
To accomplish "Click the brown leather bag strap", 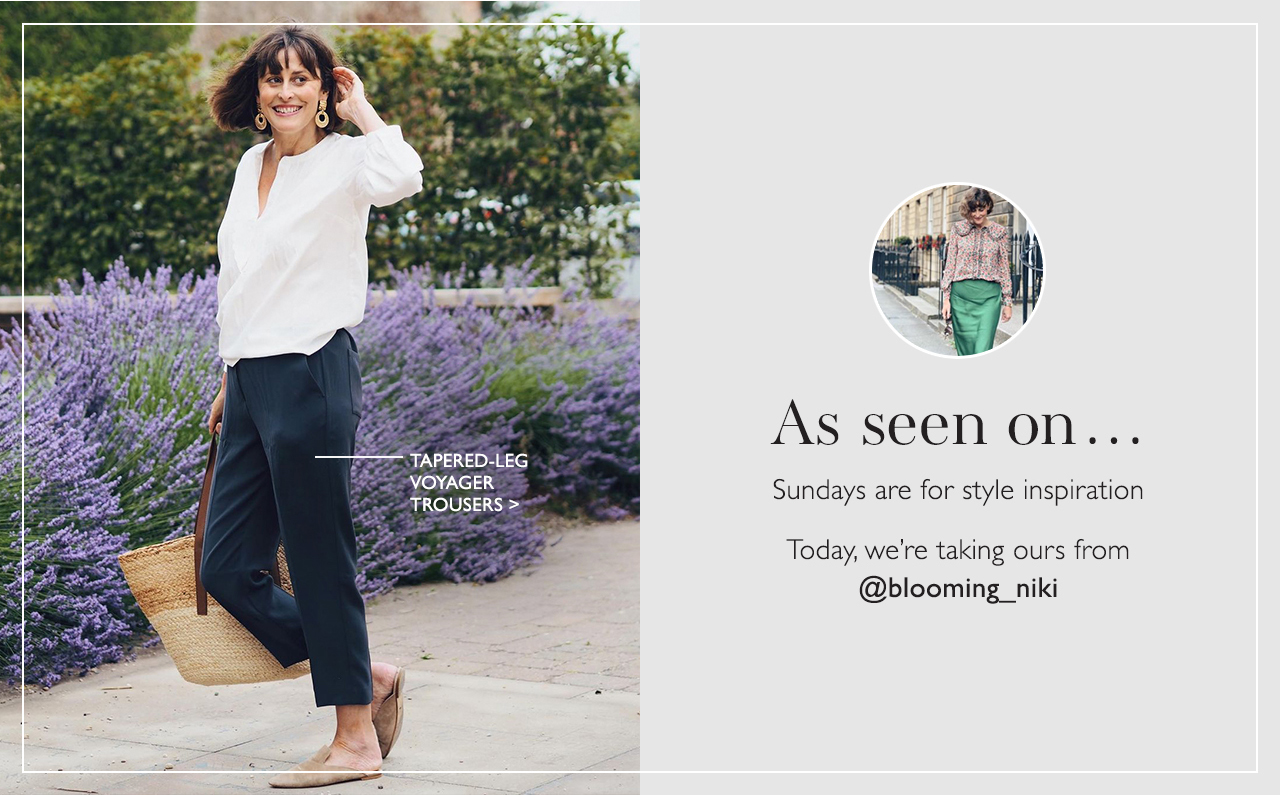I will point(205,525).
